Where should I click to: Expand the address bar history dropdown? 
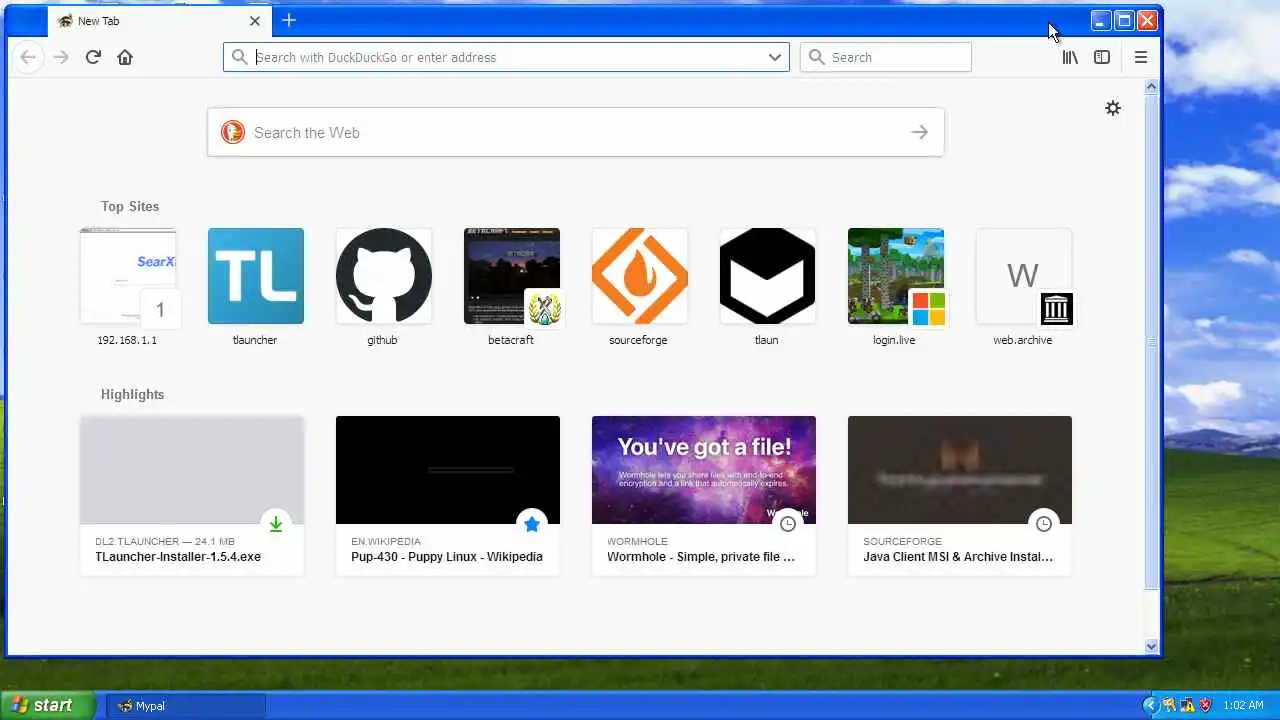pos(775,57)
